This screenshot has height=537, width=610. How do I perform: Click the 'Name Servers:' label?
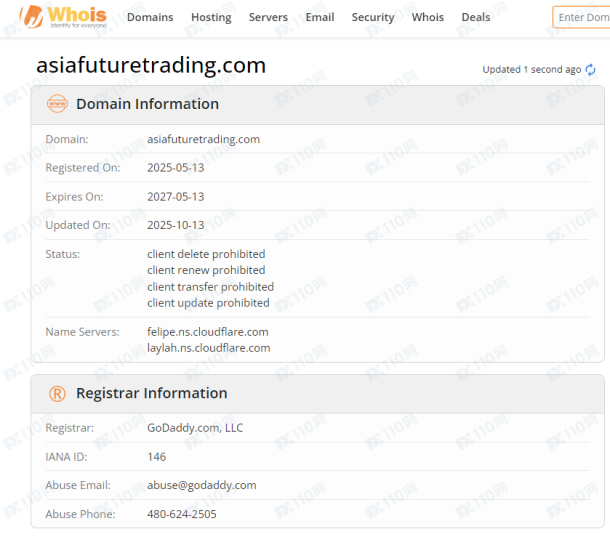pos(82,332)
